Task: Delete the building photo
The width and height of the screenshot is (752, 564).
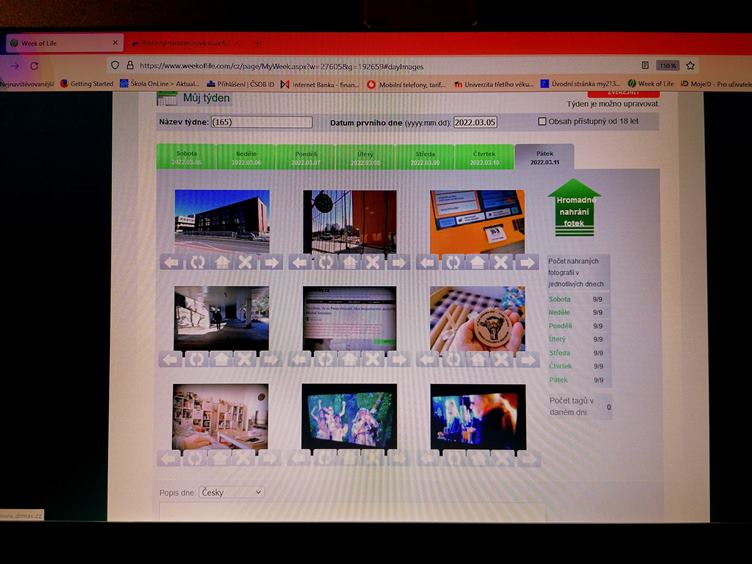Action: tap(246, 262)
